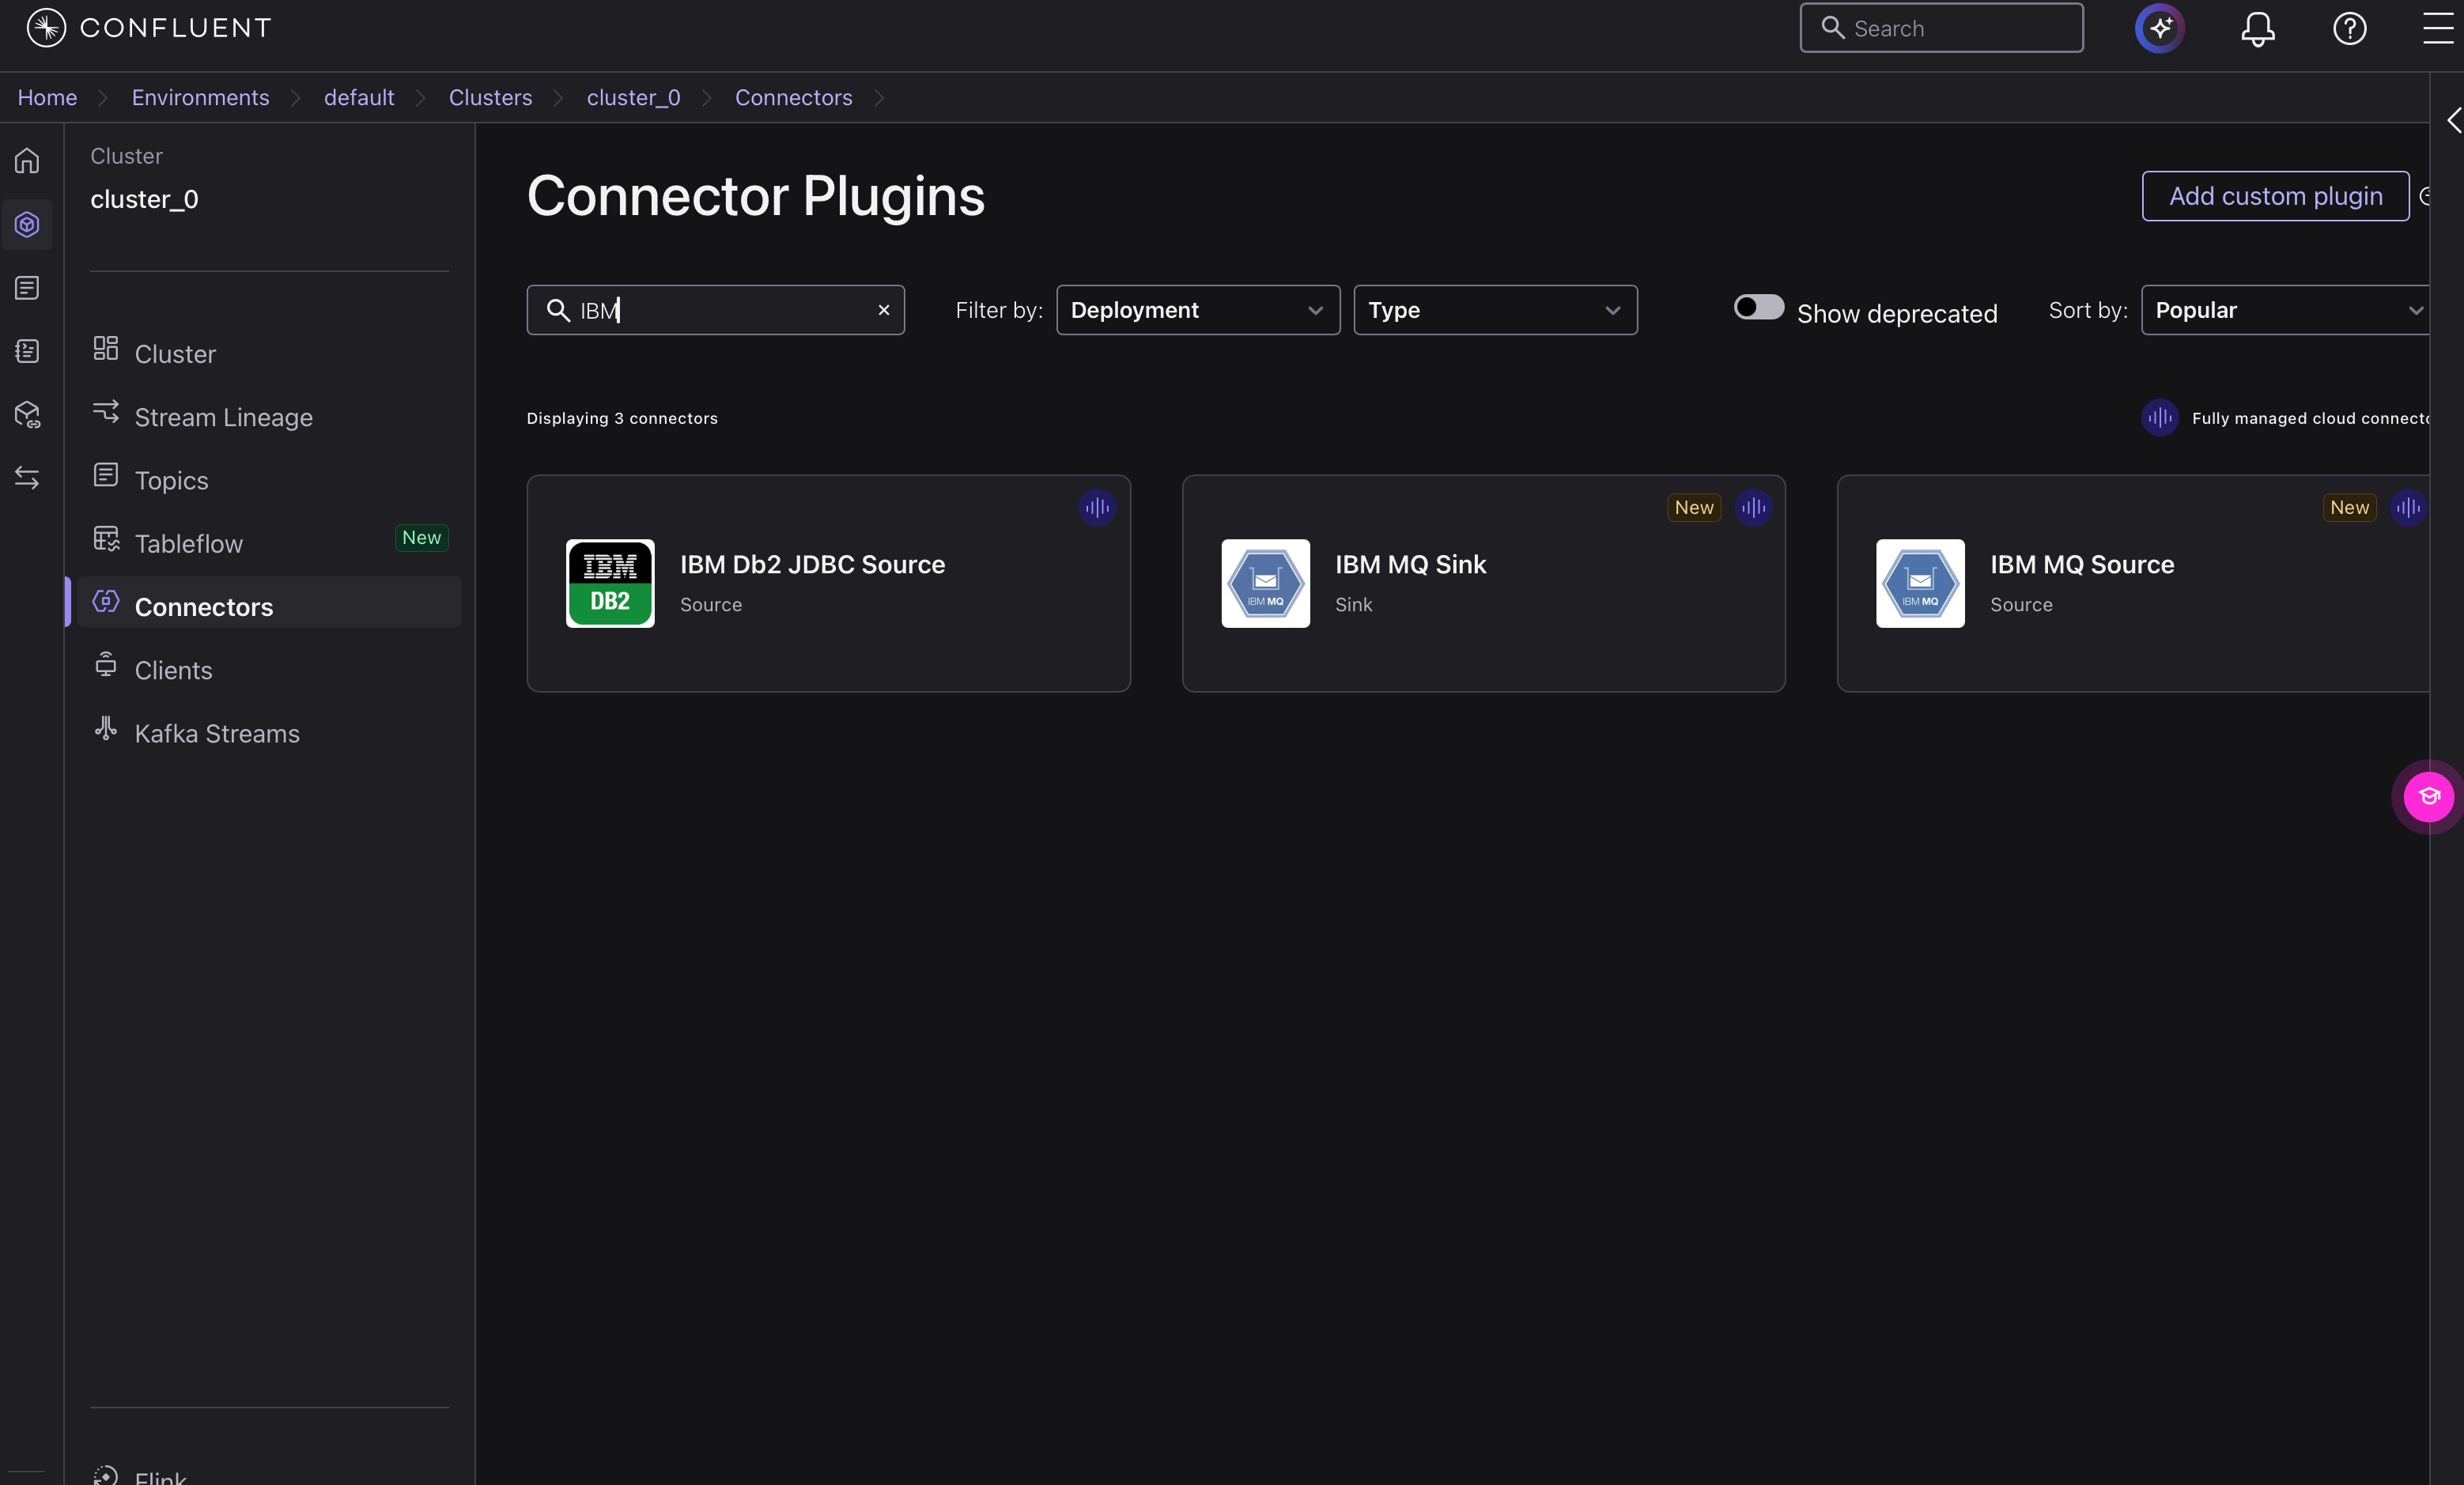
Task: Open the help question mark icon
Action: click(2349, 28)
